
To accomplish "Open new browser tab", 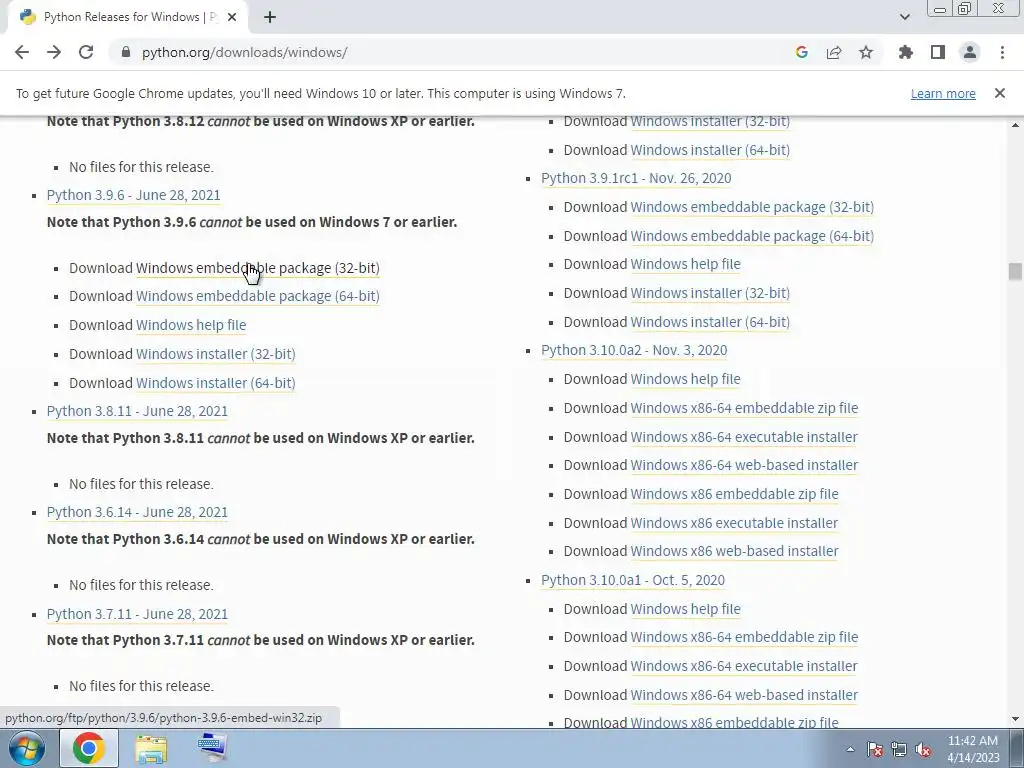I will (x=270, y=18).
